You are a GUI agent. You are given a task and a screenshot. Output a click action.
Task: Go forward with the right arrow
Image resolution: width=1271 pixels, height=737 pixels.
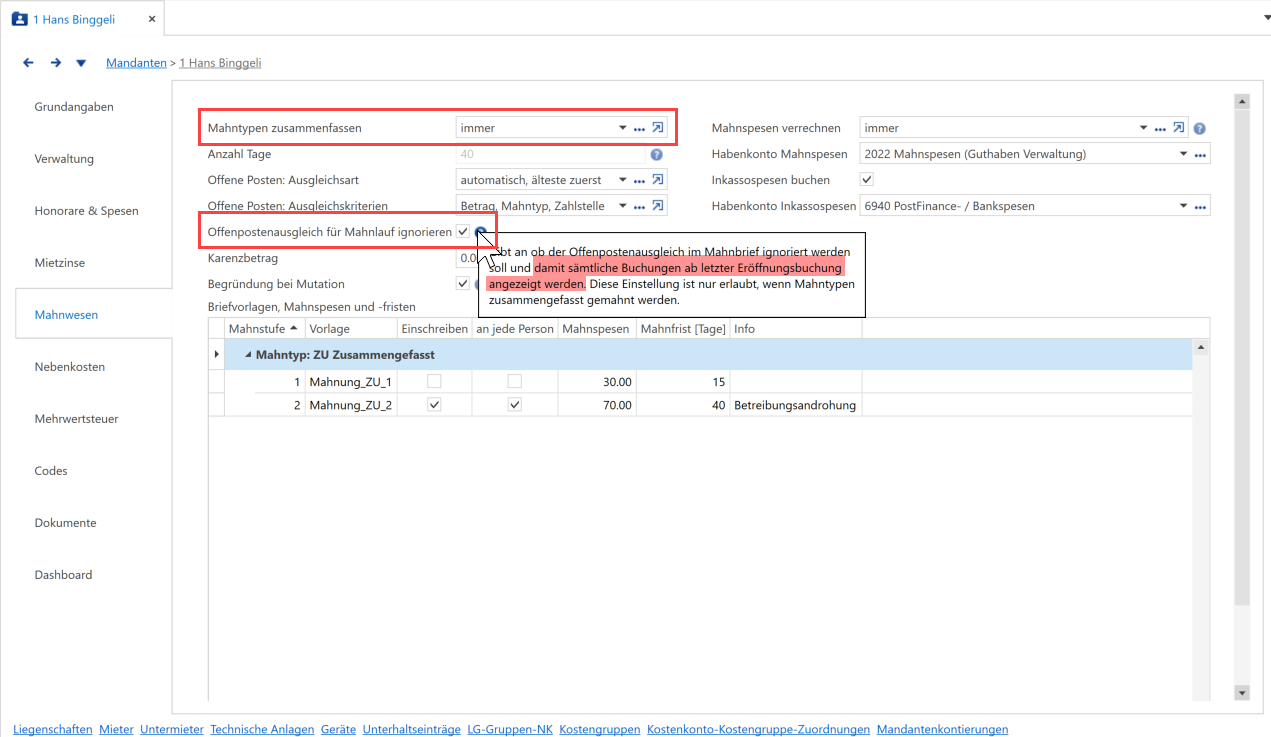pyautogui.click(x=56, y=63)
